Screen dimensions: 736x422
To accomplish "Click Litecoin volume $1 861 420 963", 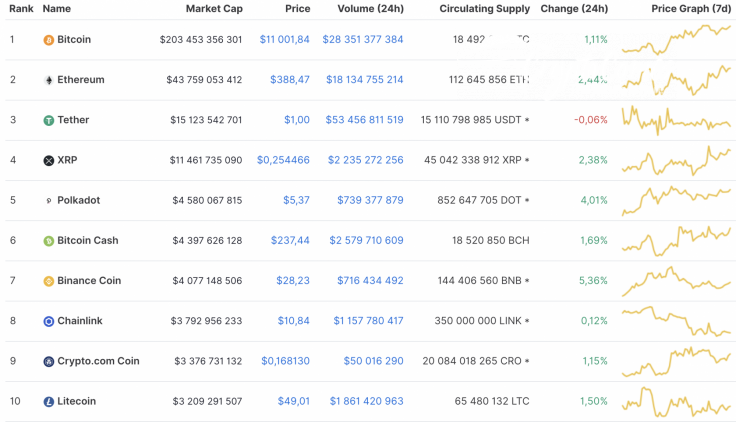I will point(367,401).
